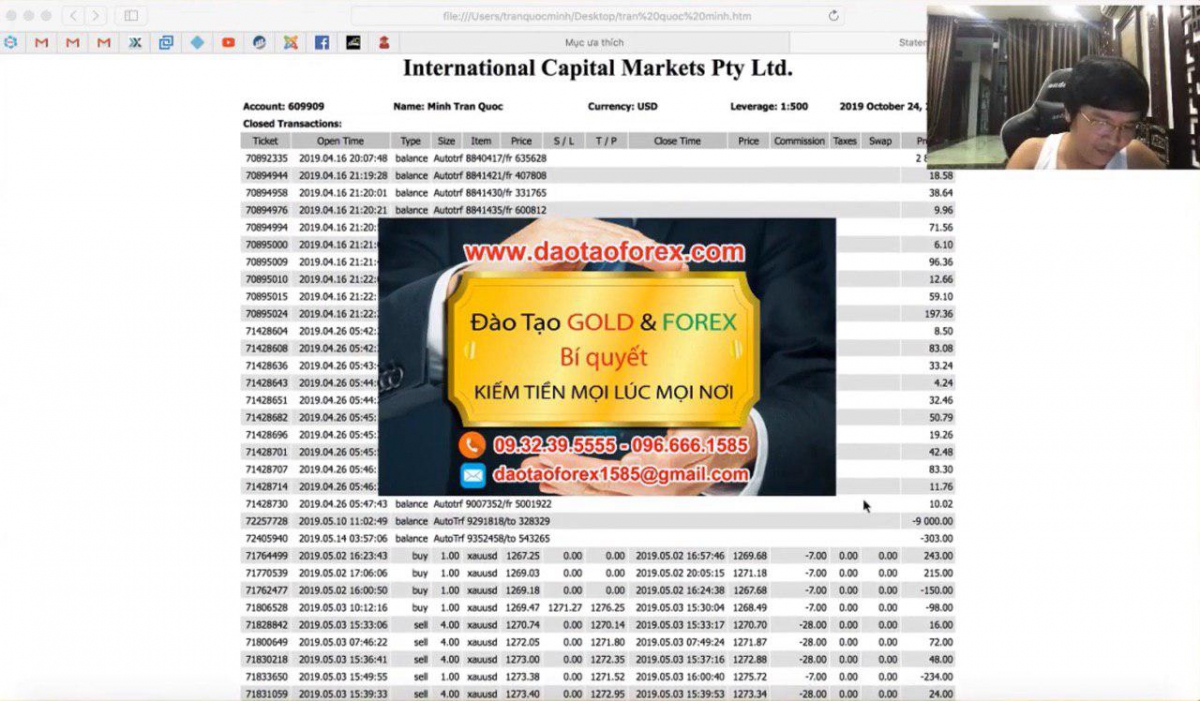The image size is (1200, 701).
Task: Click the open time '2019.04.16 21:20:21'
Action: (x=343, y=210)
